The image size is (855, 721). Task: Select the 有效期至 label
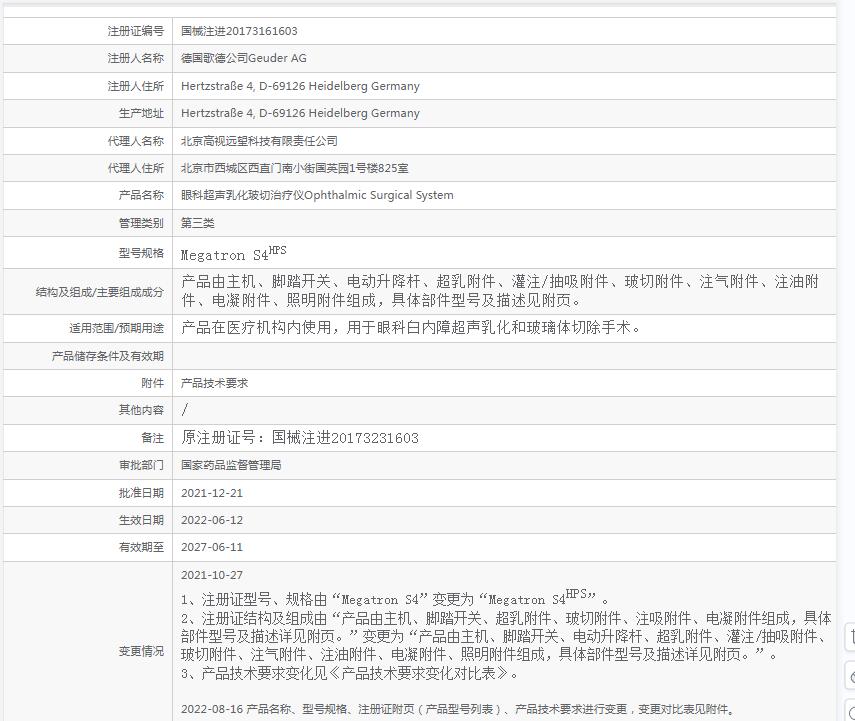click(x=141, y=547)
